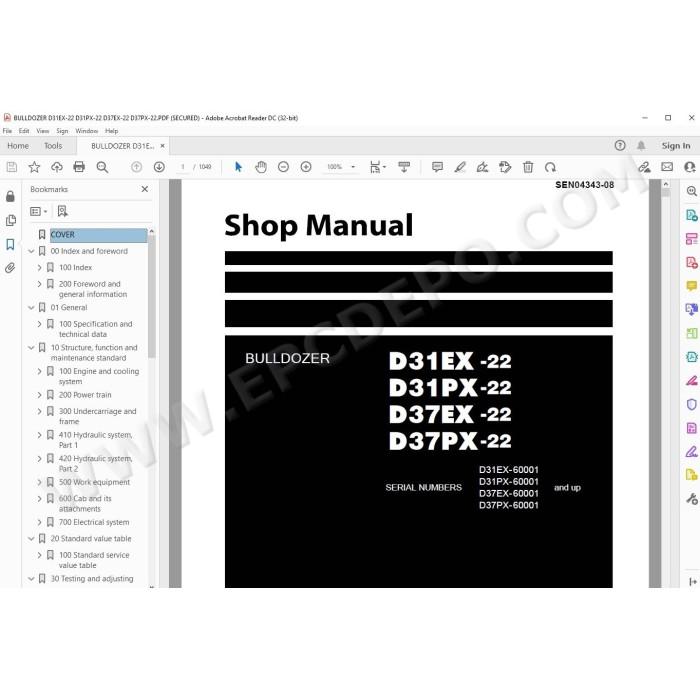Viewport: 700px width, 700px height.
Task: Open the page thumbnails panel icon
Action: coord(10,220)
